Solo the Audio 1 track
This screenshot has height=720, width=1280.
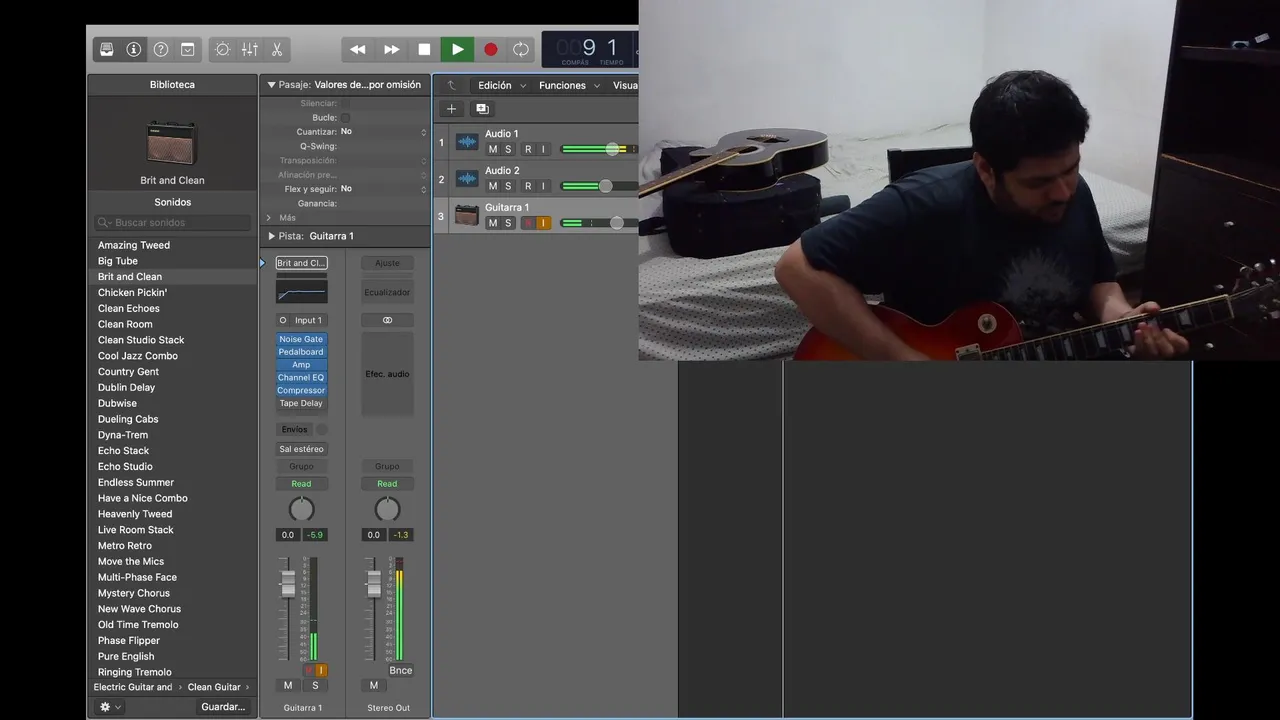[508, 149]
